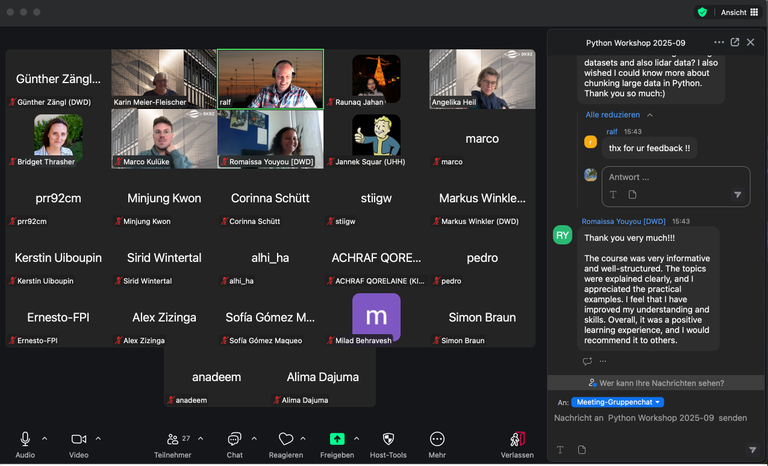Click the Ansicht view layout button
The image size is (768, 466).
(739, 12)
